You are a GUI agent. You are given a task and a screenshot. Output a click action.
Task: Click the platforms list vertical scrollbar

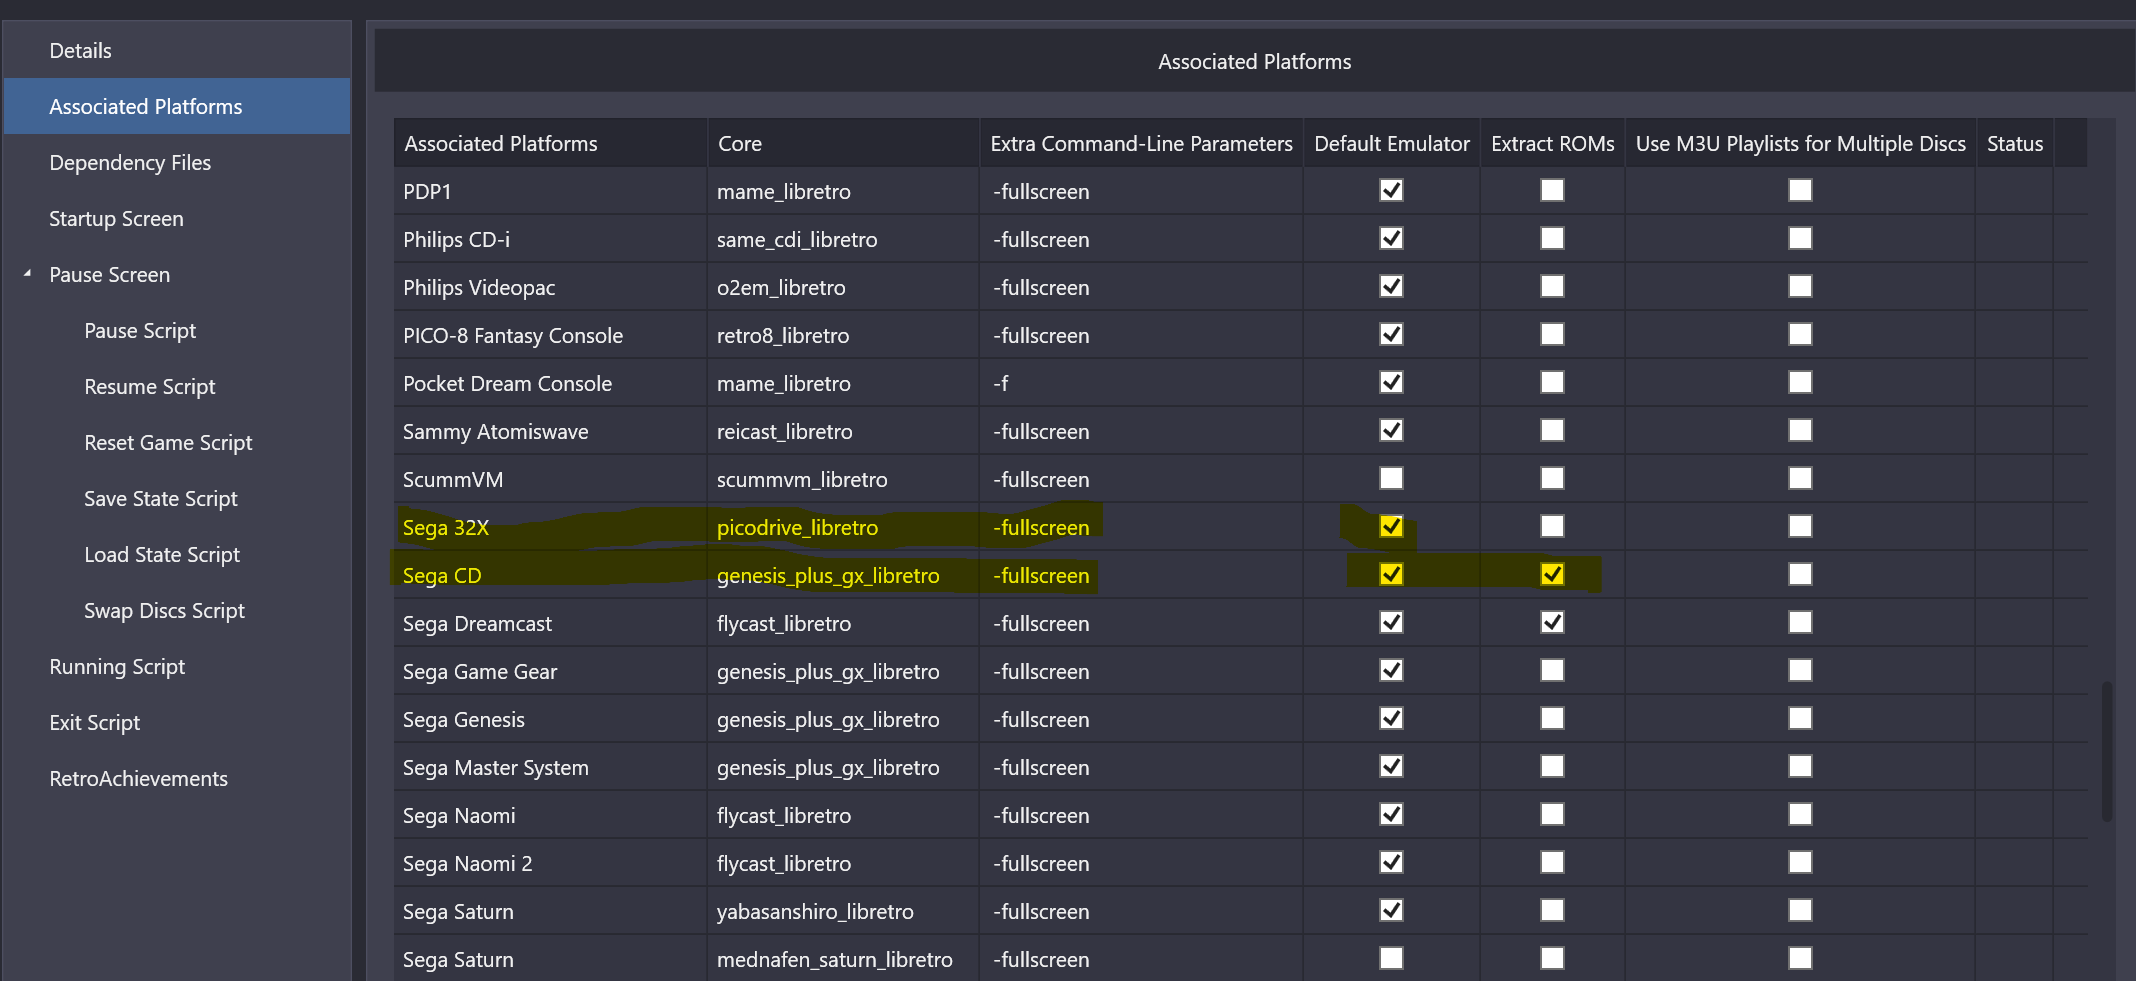click(2107, 751)
